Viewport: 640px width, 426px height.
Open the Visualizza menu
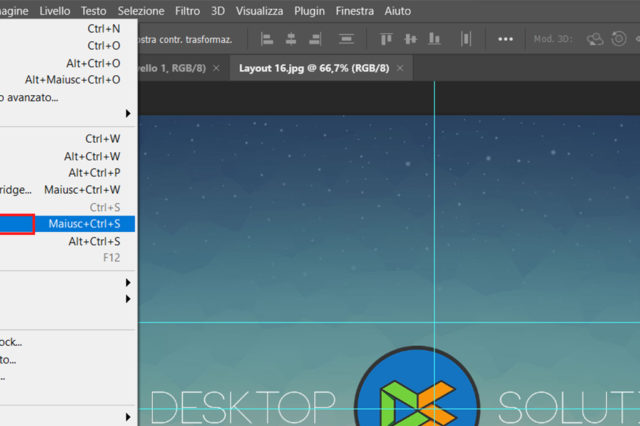[x=259, y=11]
